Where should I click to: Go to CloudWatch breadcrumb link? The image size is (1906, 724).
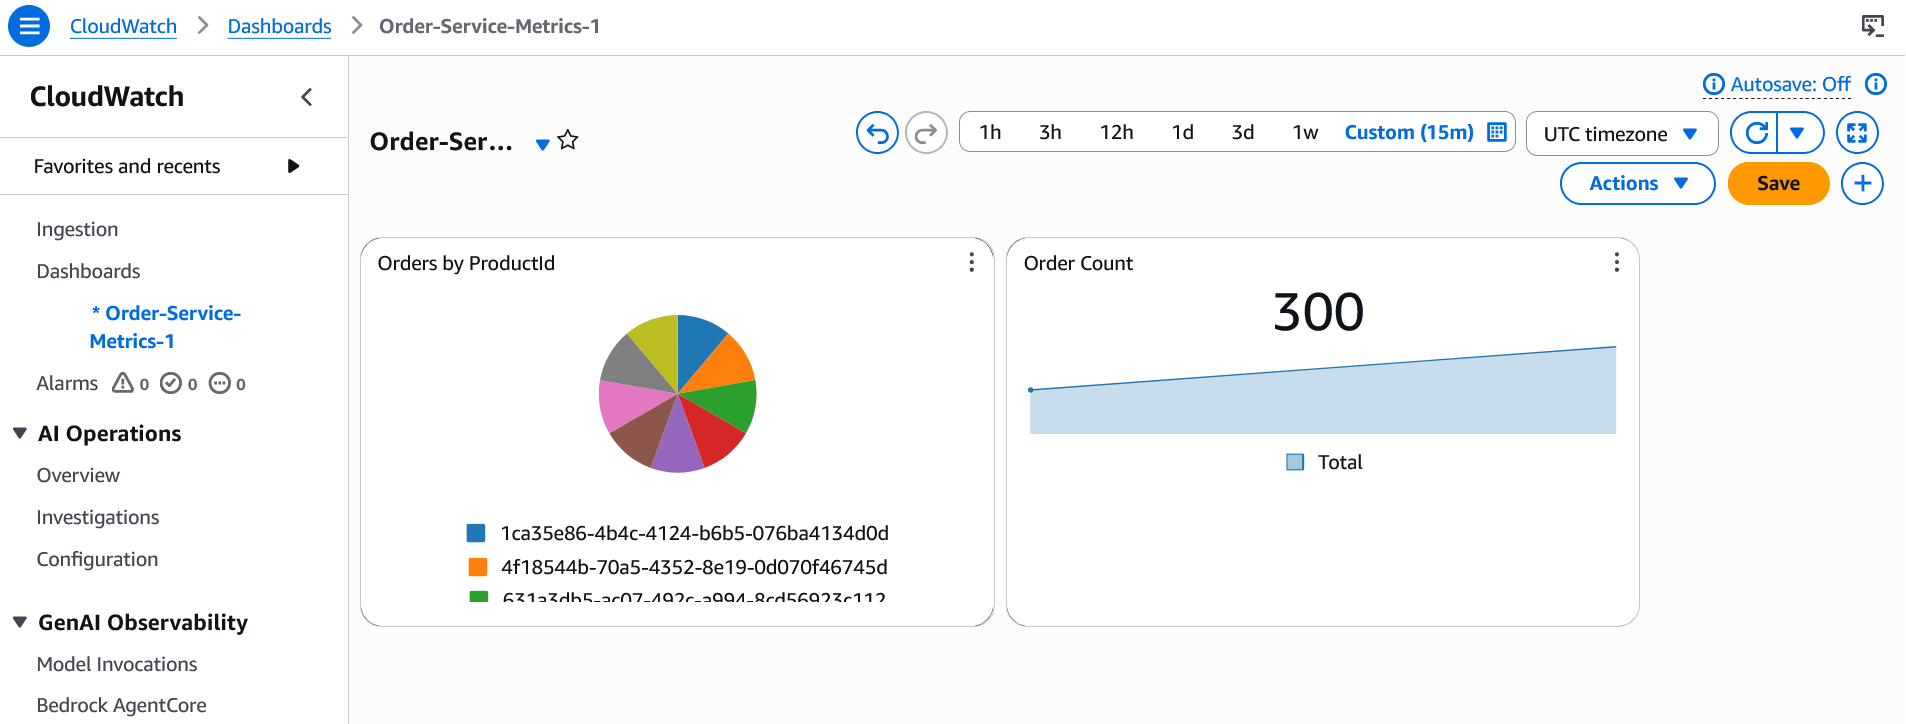(x=123, y=26)
